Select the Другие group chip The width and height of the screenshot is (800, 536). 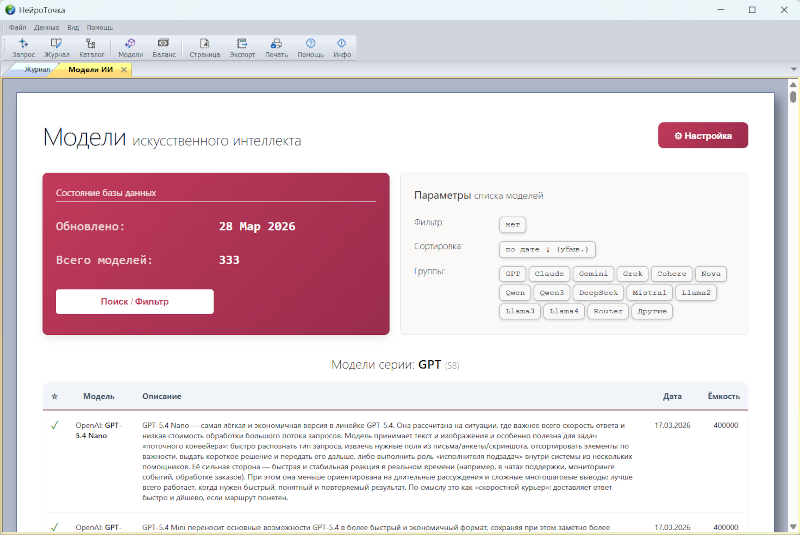[652, 311]
